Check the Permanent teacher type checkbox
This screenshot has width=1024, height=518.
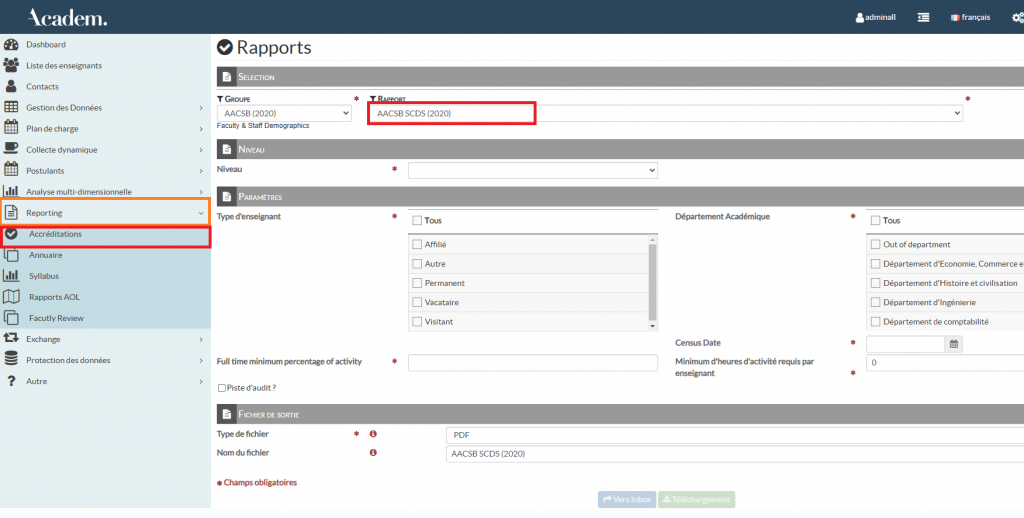coord(417,283)
